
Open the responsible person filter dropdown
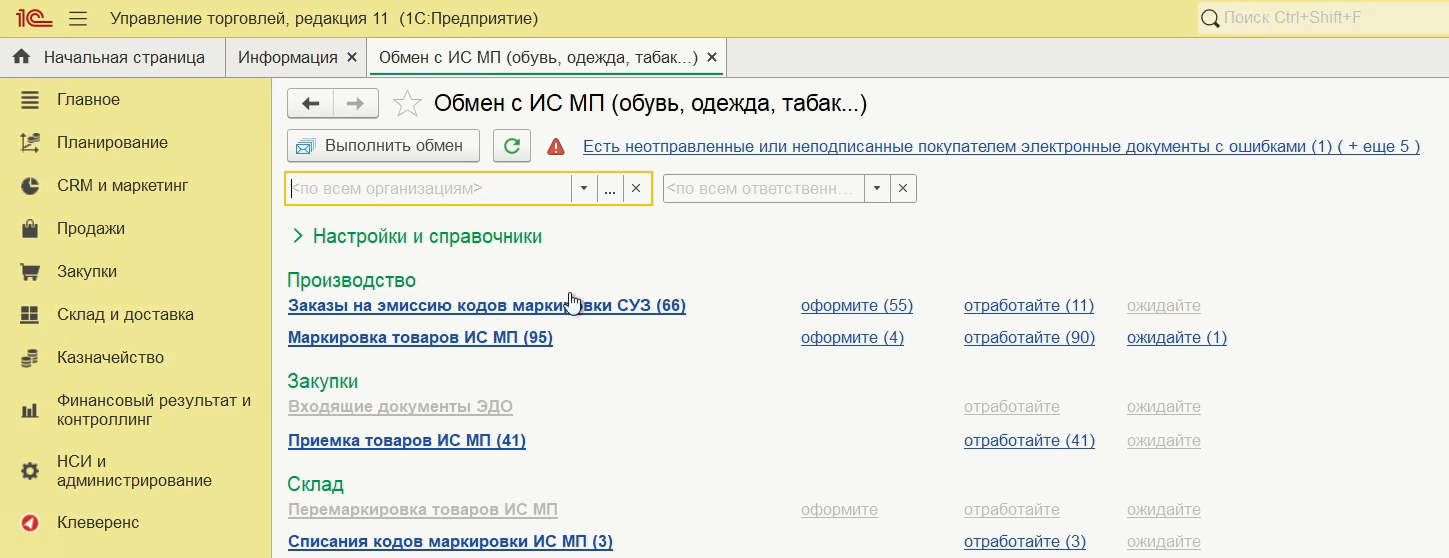coord(876,188)
